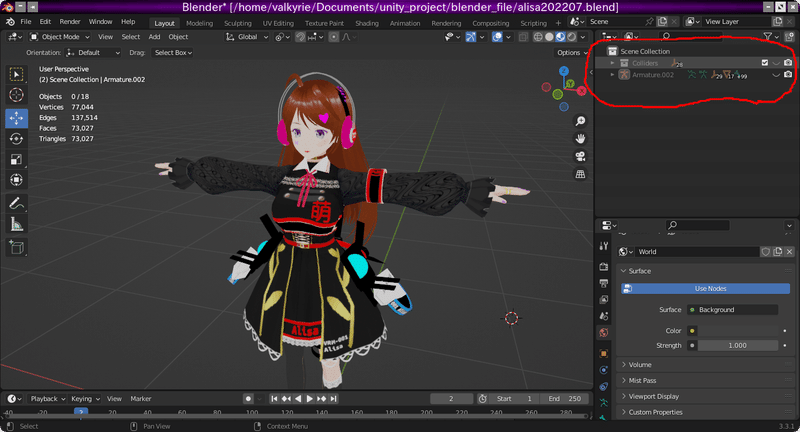Toggle snapping magnet button

point(301,37)
